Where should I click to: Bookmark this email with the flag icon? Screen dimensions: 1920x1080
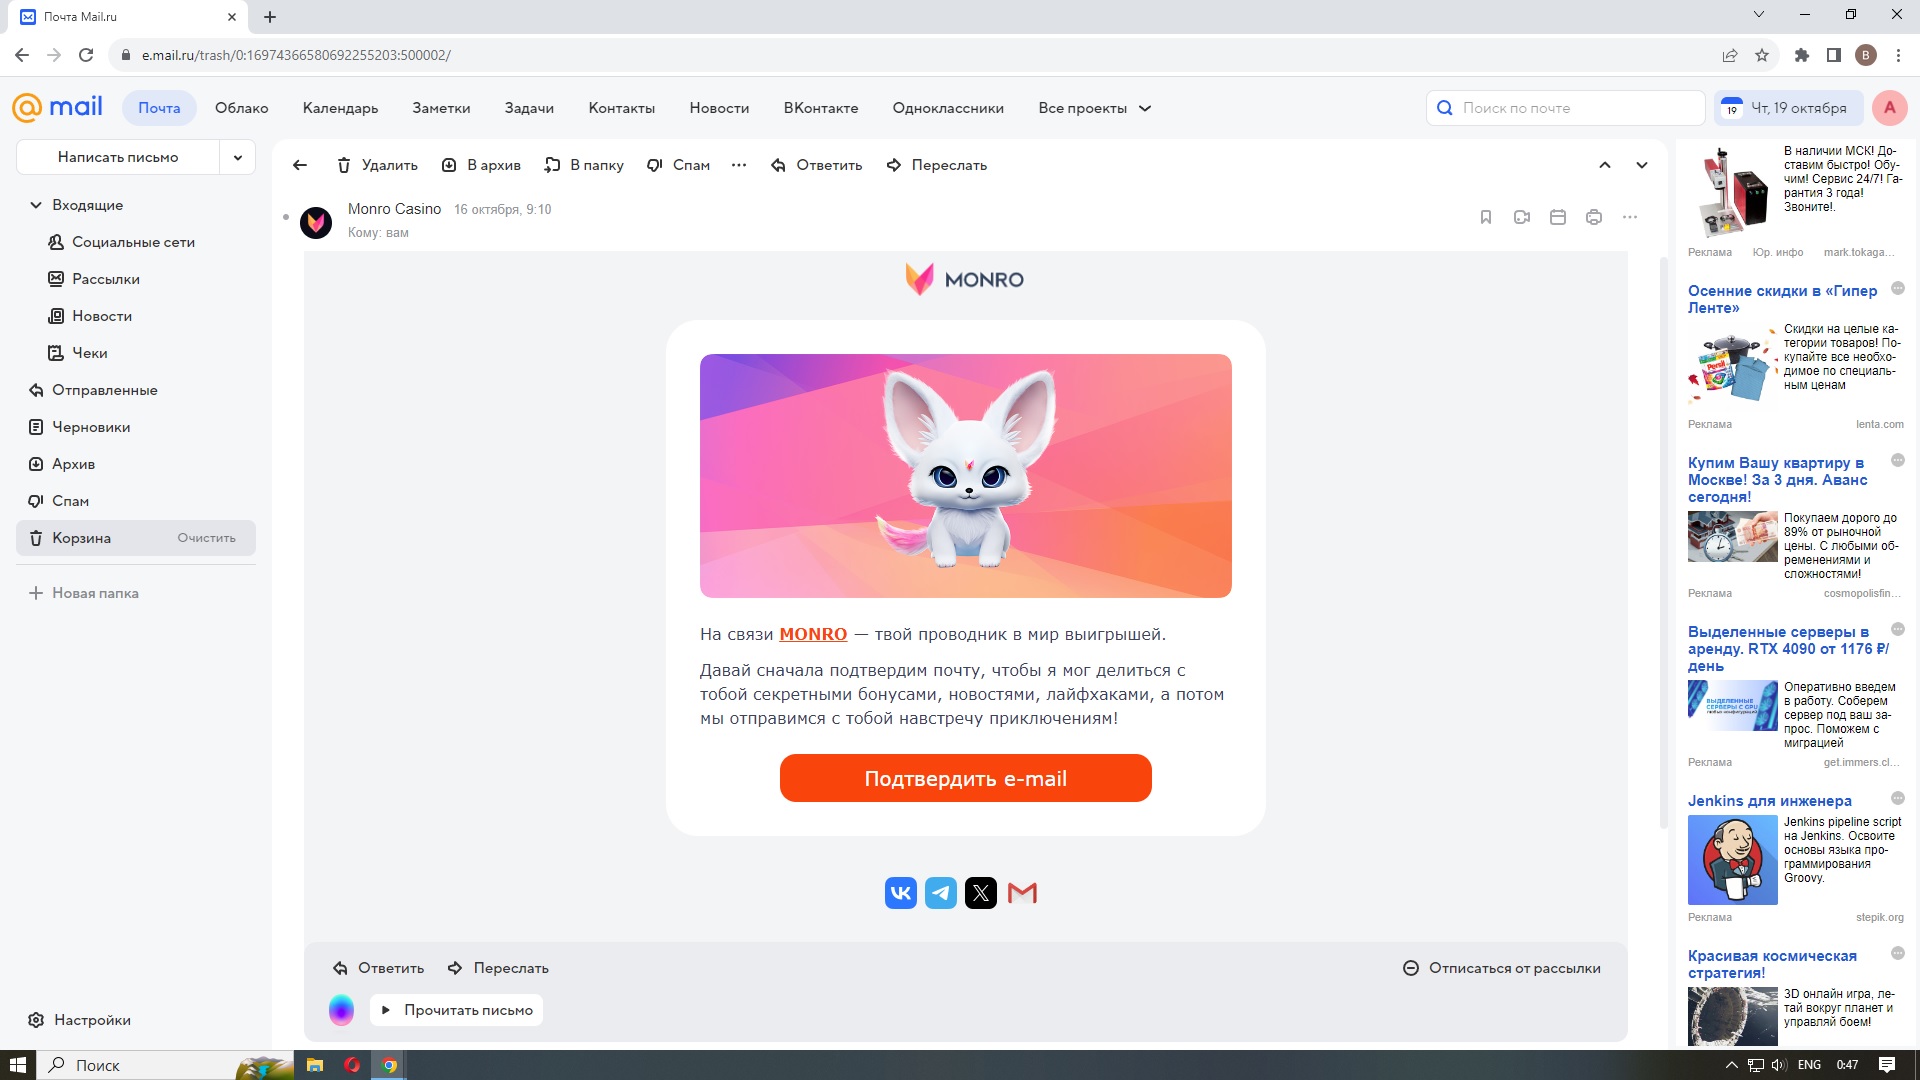[x=1486, y=217]
